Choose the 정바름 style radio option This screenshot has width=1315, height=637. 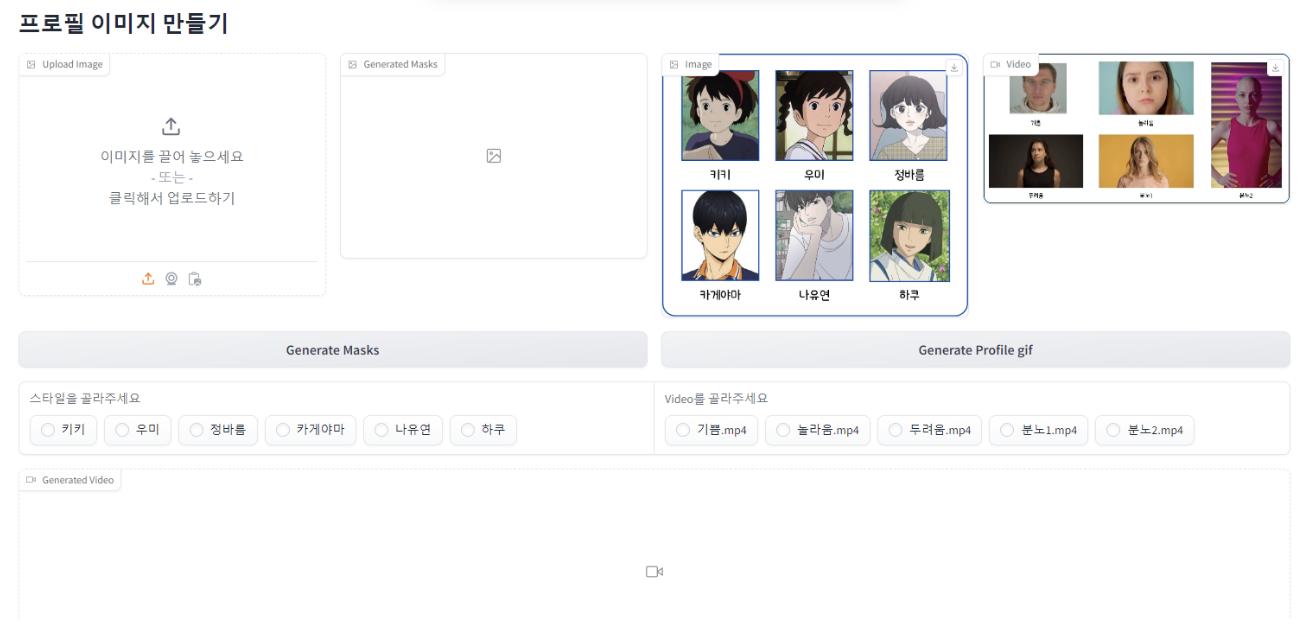pyautogui.click(x=218, y=430)
